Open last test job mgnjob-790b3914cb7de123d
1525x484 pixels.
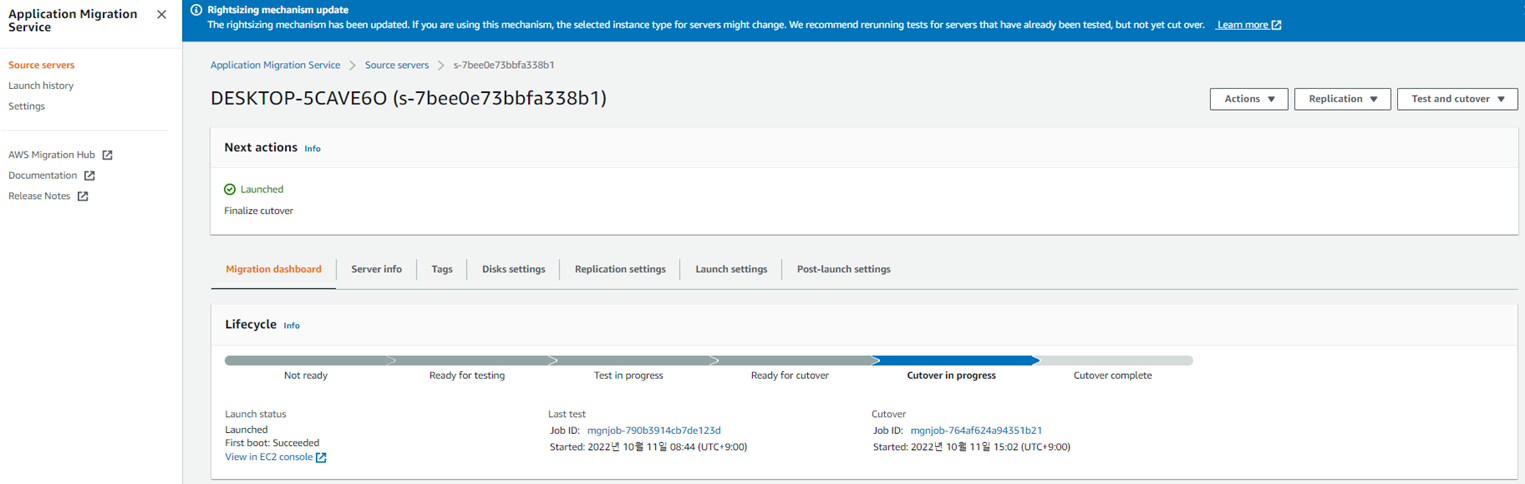[654, 431]
